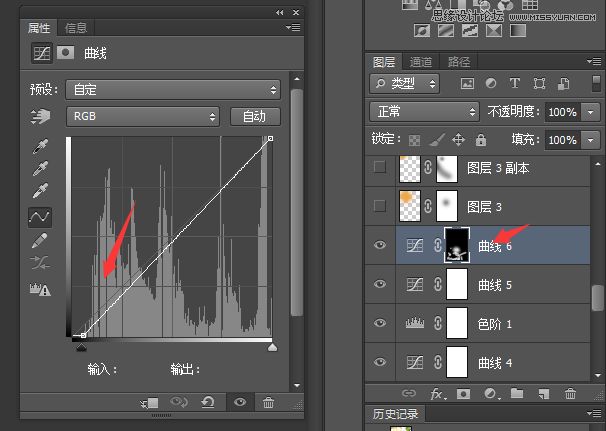Hide the 色阶 1 layer
Image resolution: width=606 pixels, height=431 pixels.
[380, 323]
